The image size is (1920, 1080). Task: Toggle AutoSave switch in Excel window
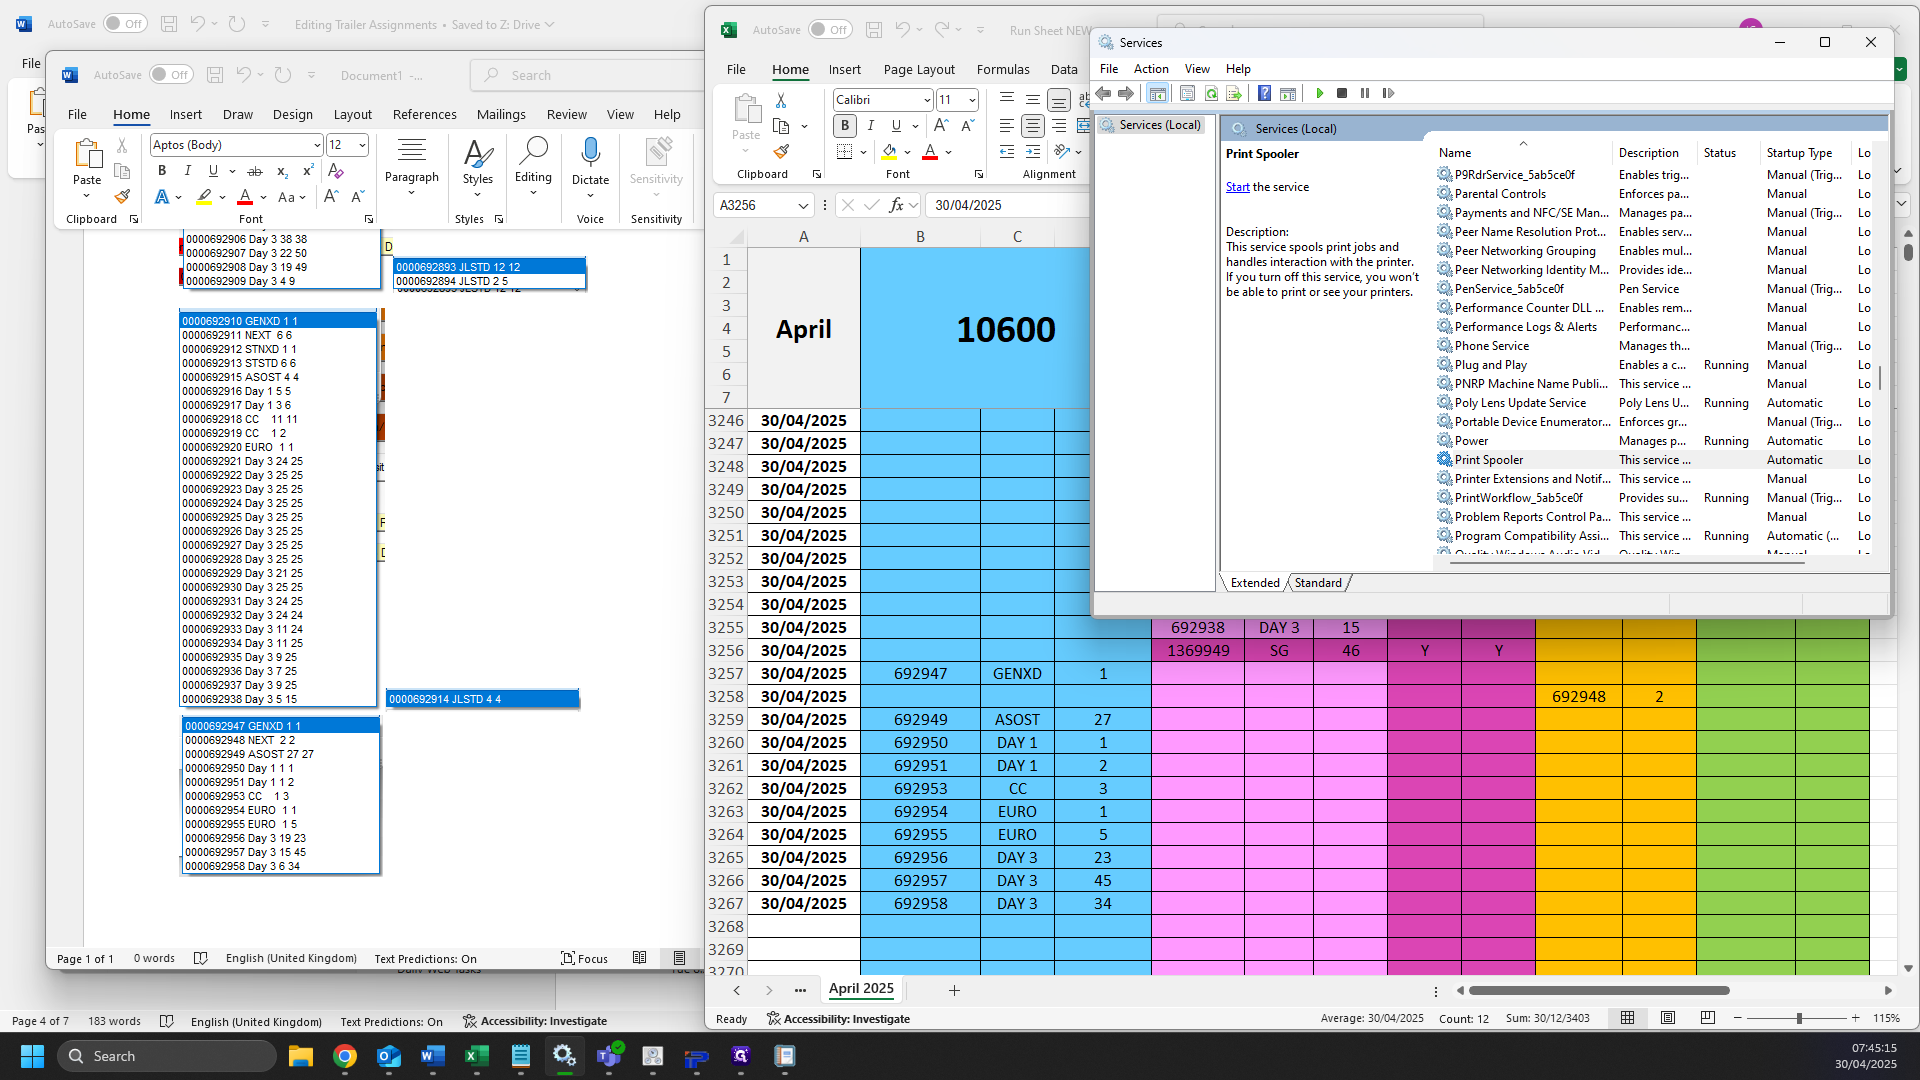(x=830, y=30)
